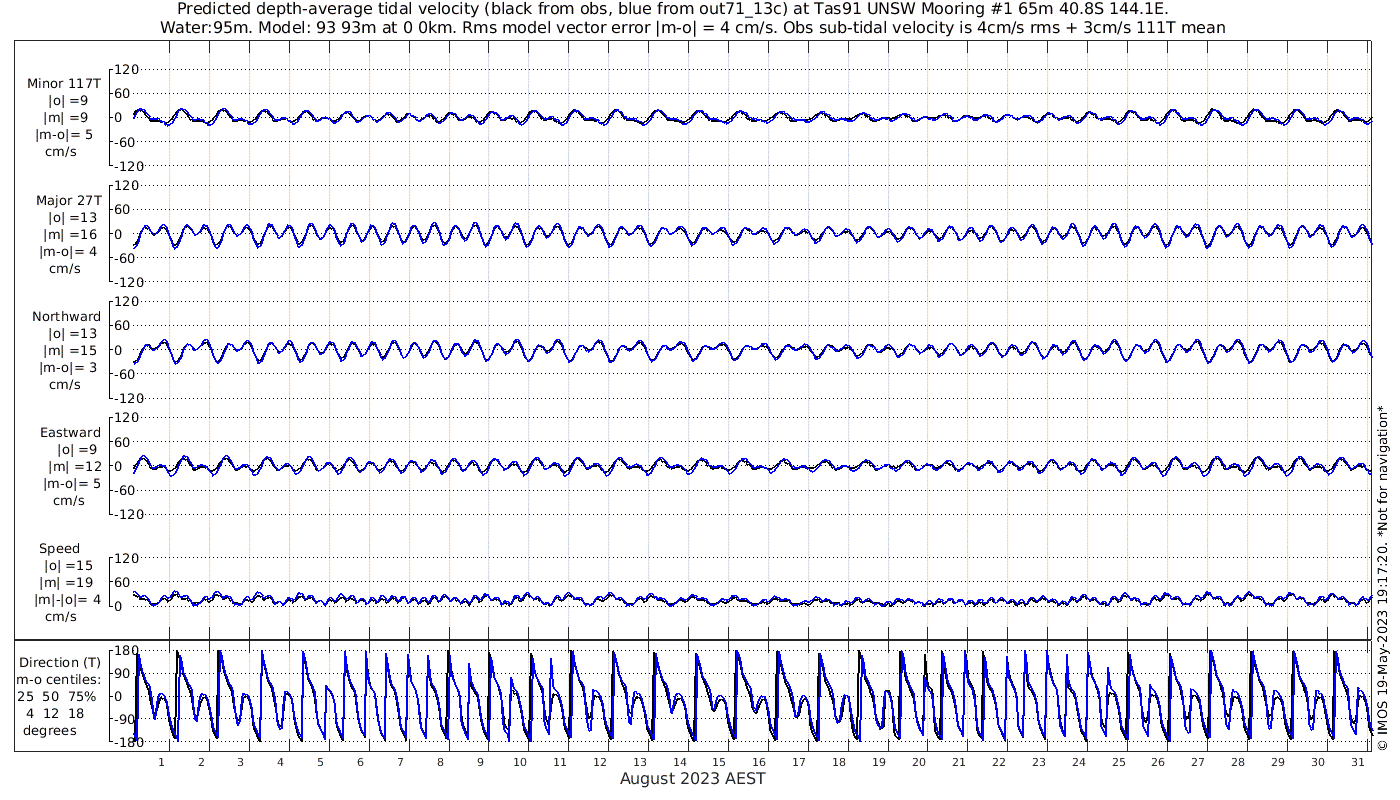Click the '-90' tick on the Direction axis
Viewport: 1400px width, 800px height.
[125, 720]
